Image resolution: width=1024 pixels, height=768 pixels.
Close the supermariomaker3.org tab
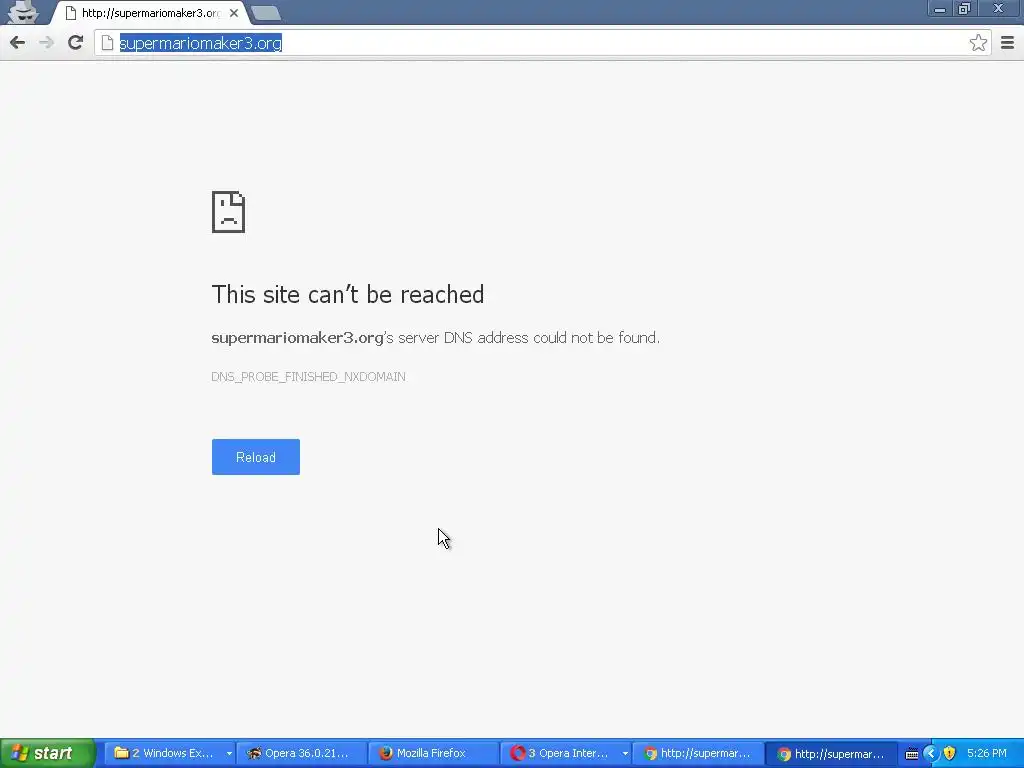click(x=234, y=12)
